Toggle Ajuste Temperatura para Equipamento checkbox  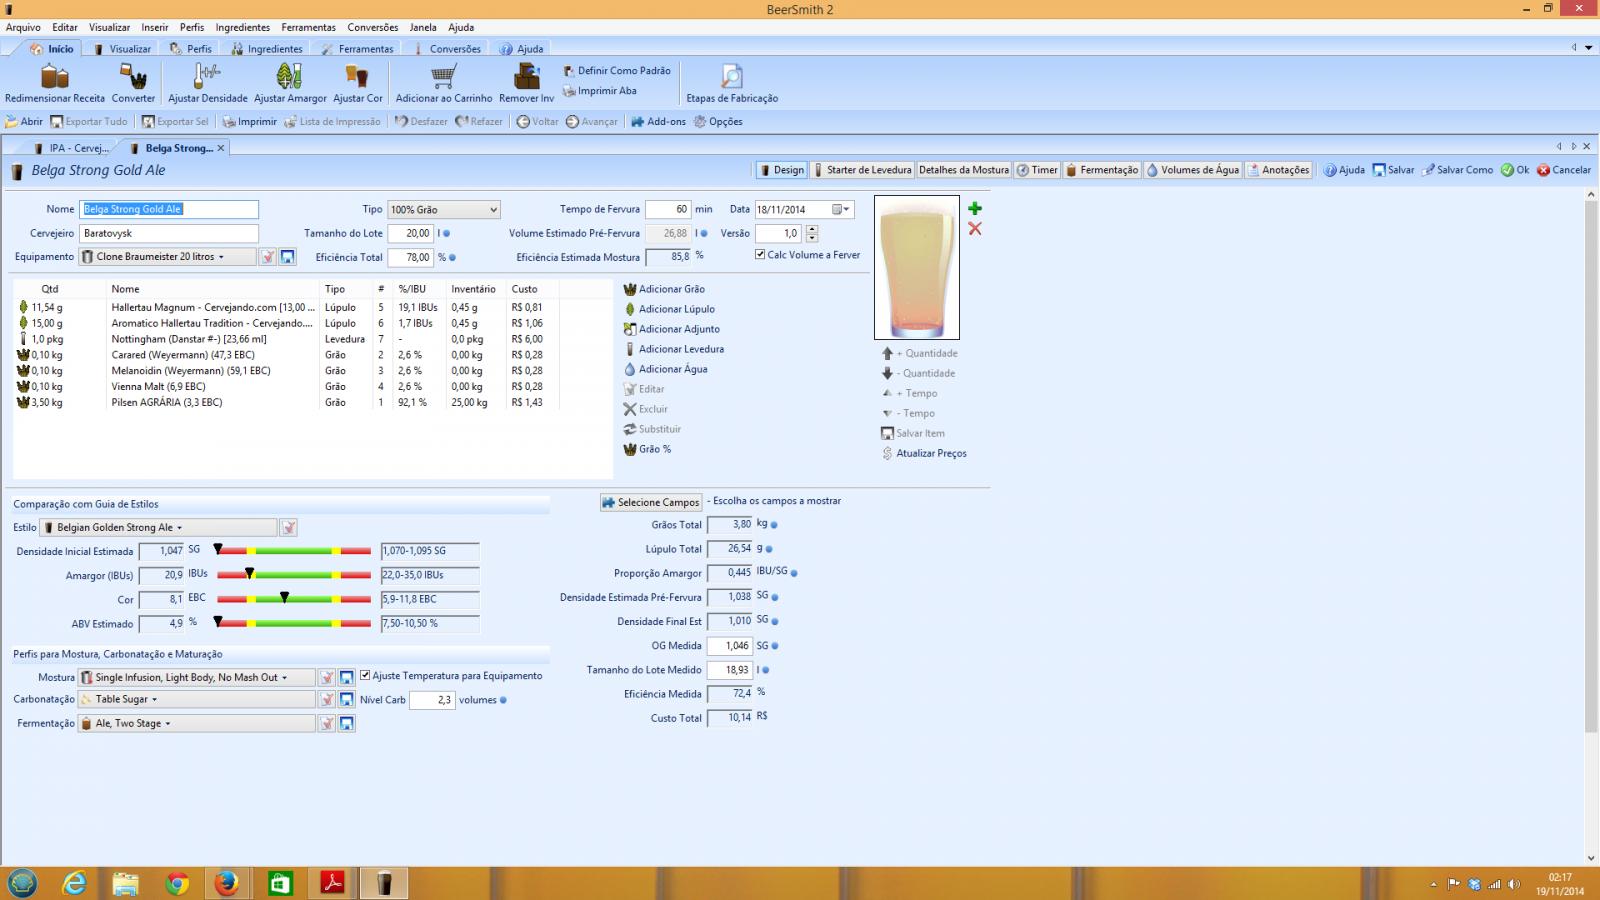point(365,675)
